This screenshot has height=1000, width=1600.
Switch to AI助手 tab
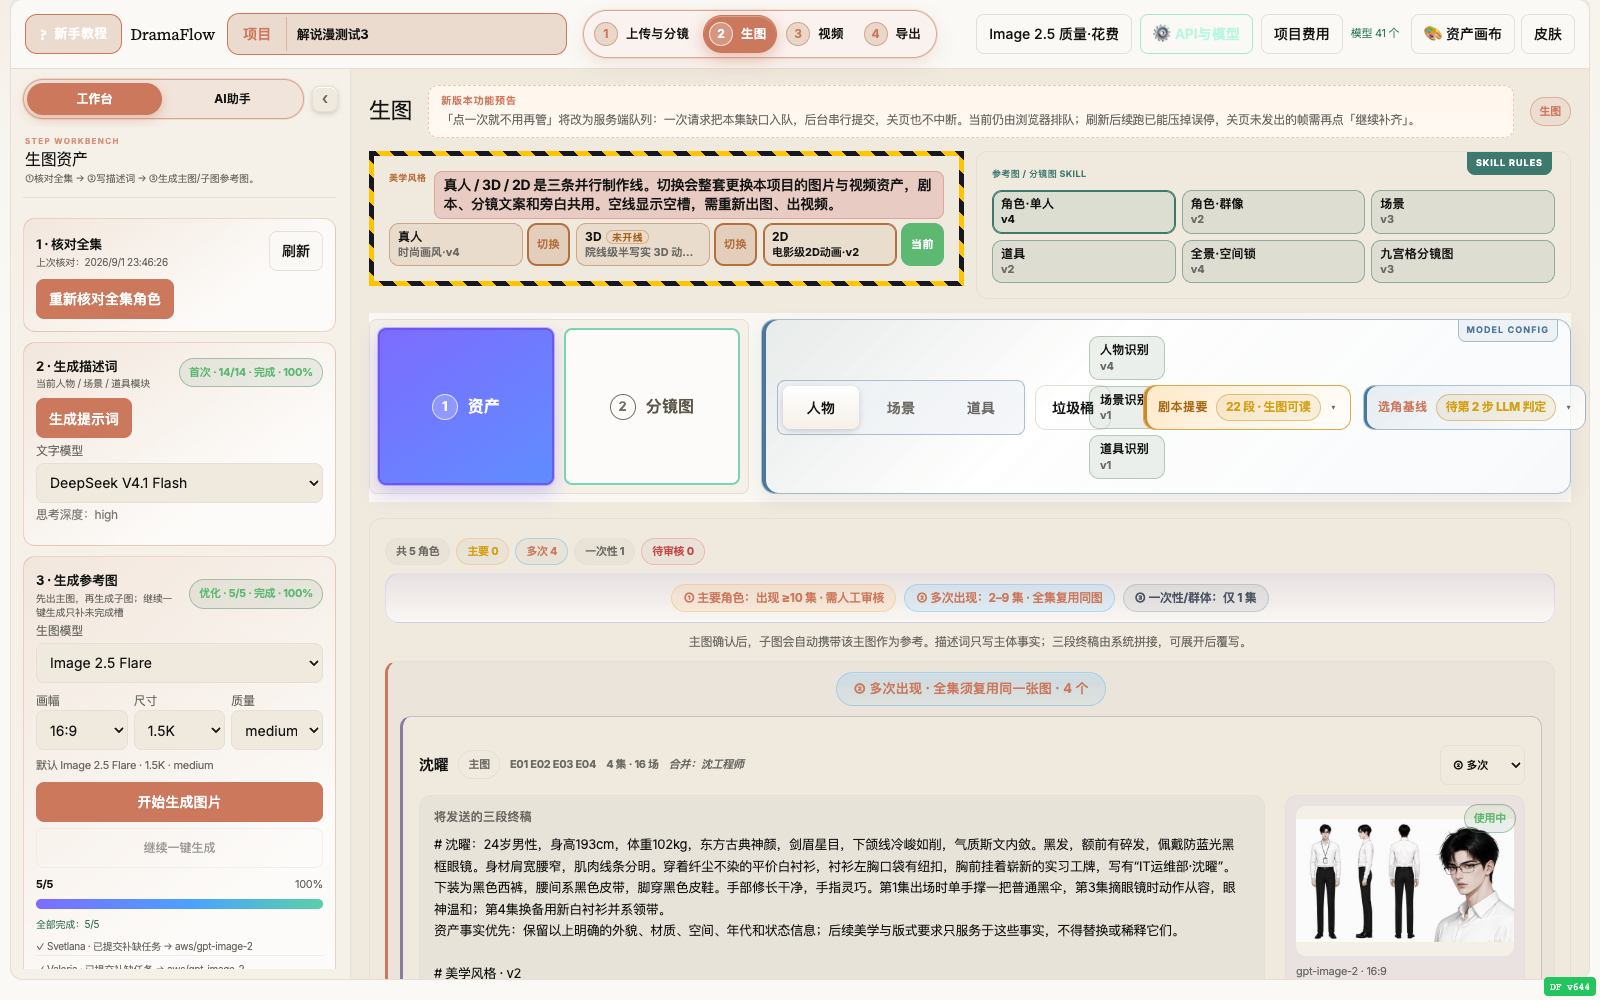tap(232, 99)
